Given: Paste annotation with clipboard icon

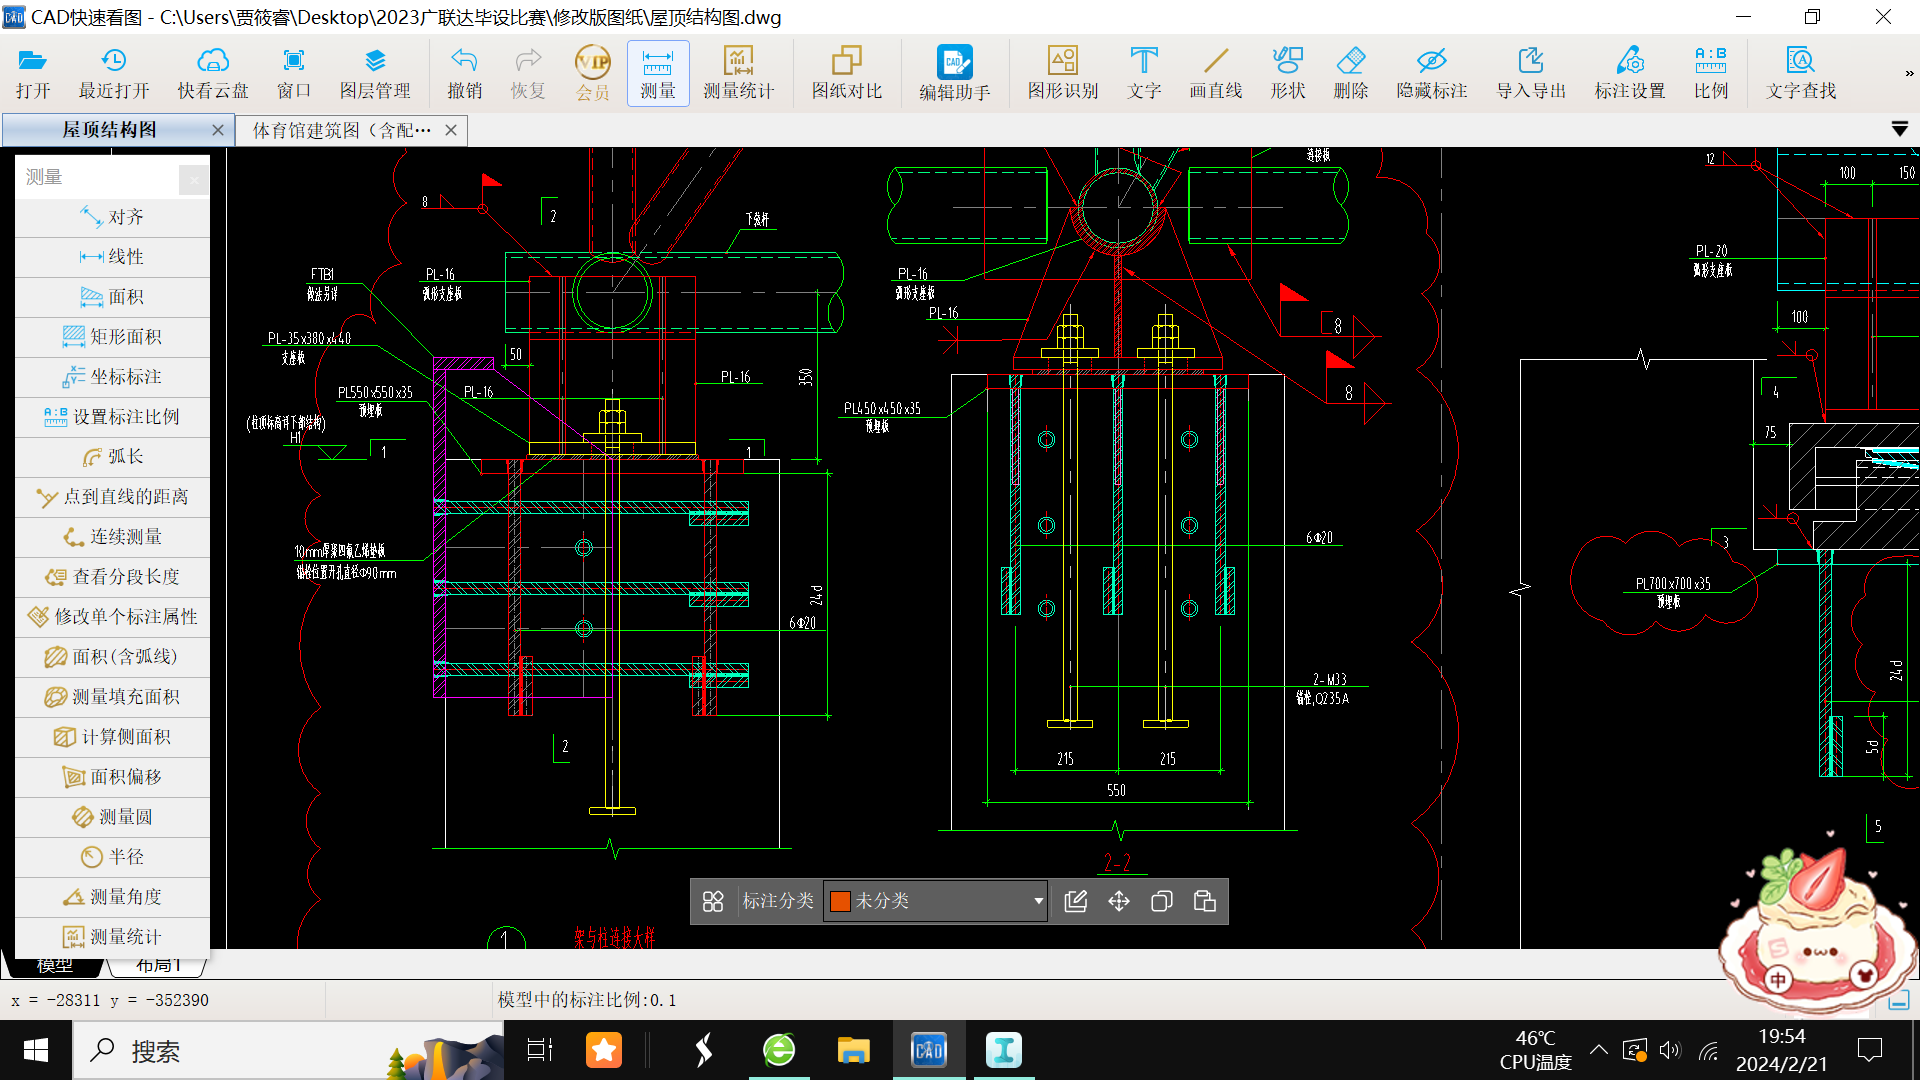Looking at the screenshot, I should [x=1205, y=901].
